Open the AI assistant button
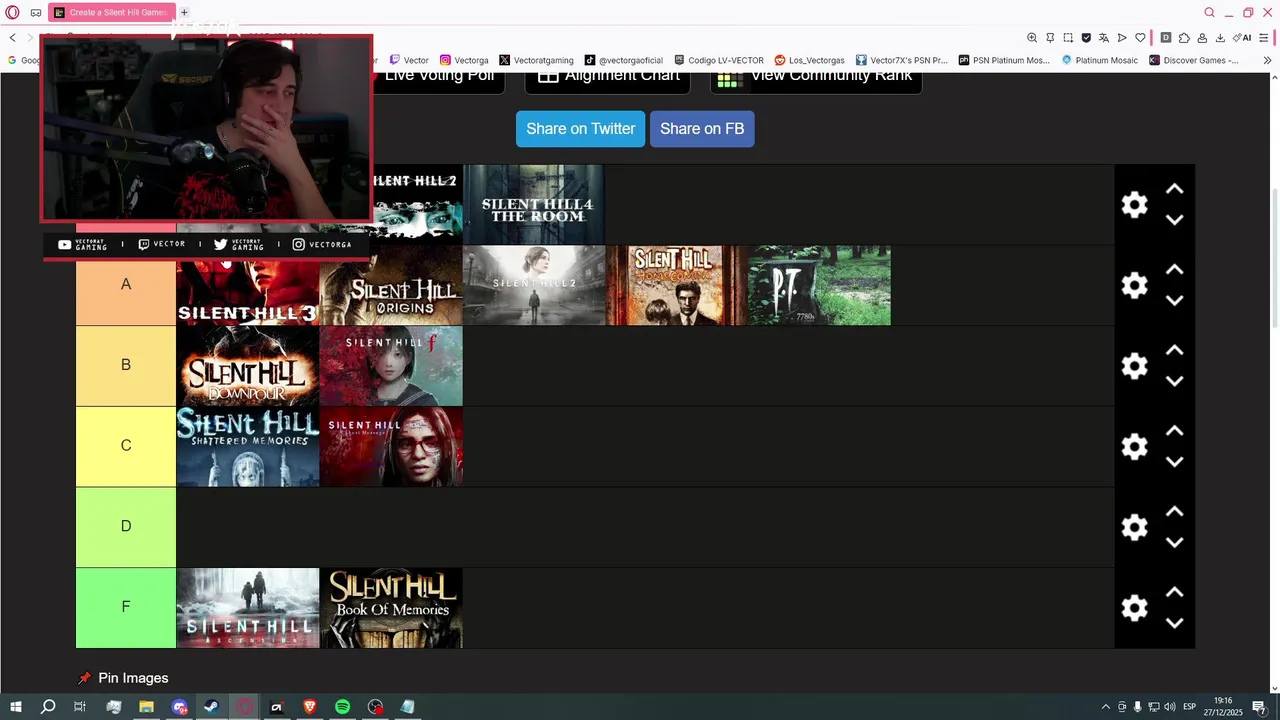 click(x=1243, y=38)
